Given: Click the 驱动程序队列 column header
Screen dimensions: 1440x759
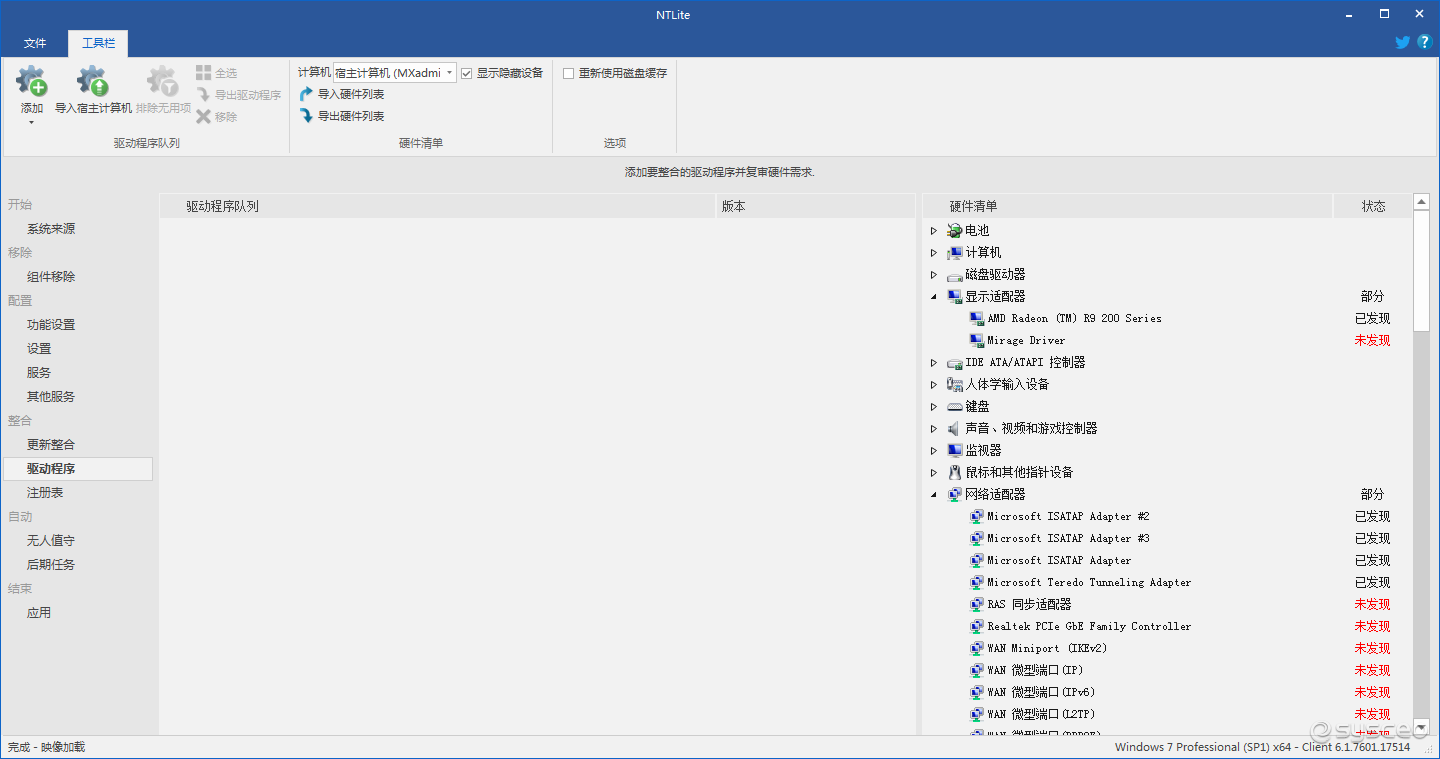Looking at the screenshot, I should [438, 206].
